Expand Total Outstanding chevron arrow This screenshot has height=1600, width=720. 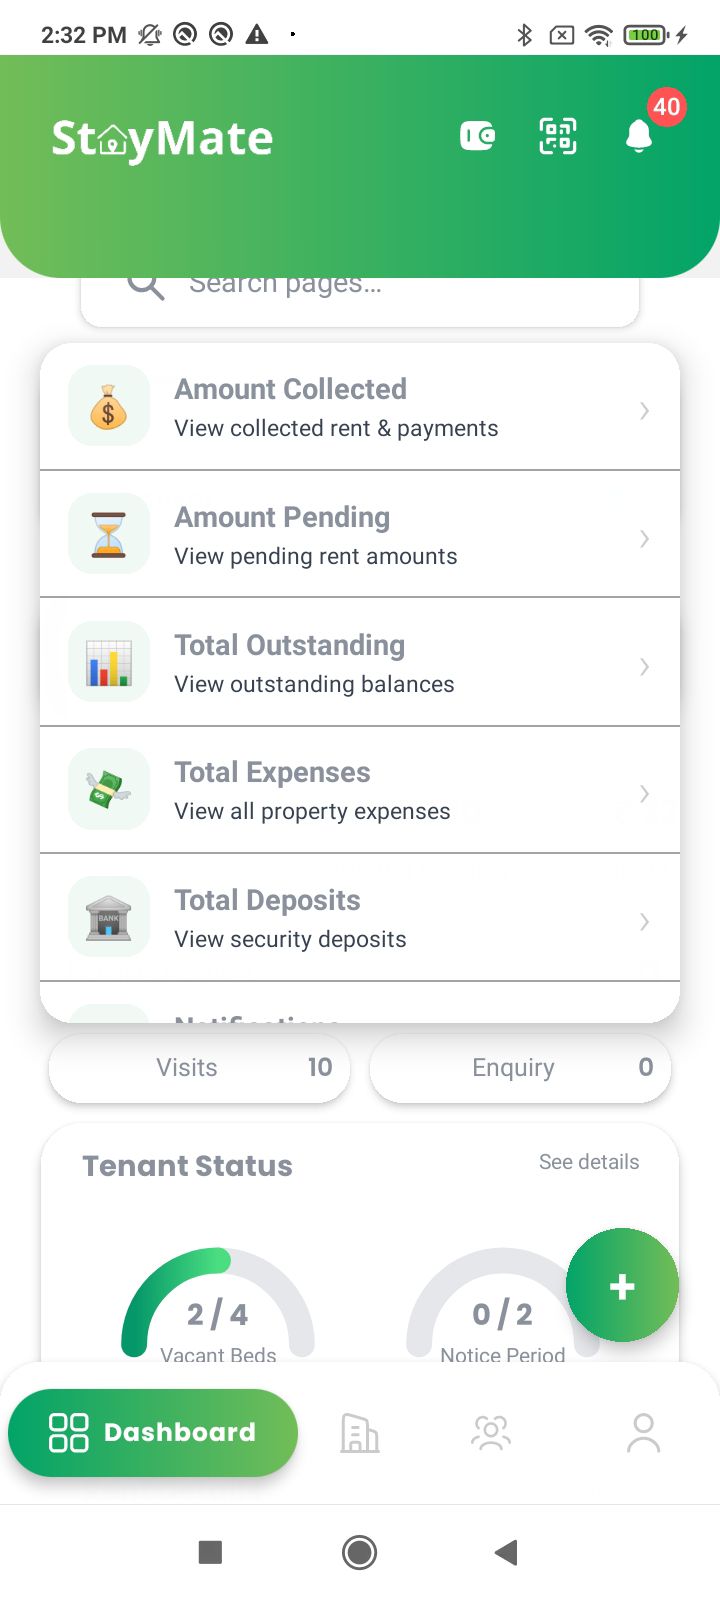point(645,667)
